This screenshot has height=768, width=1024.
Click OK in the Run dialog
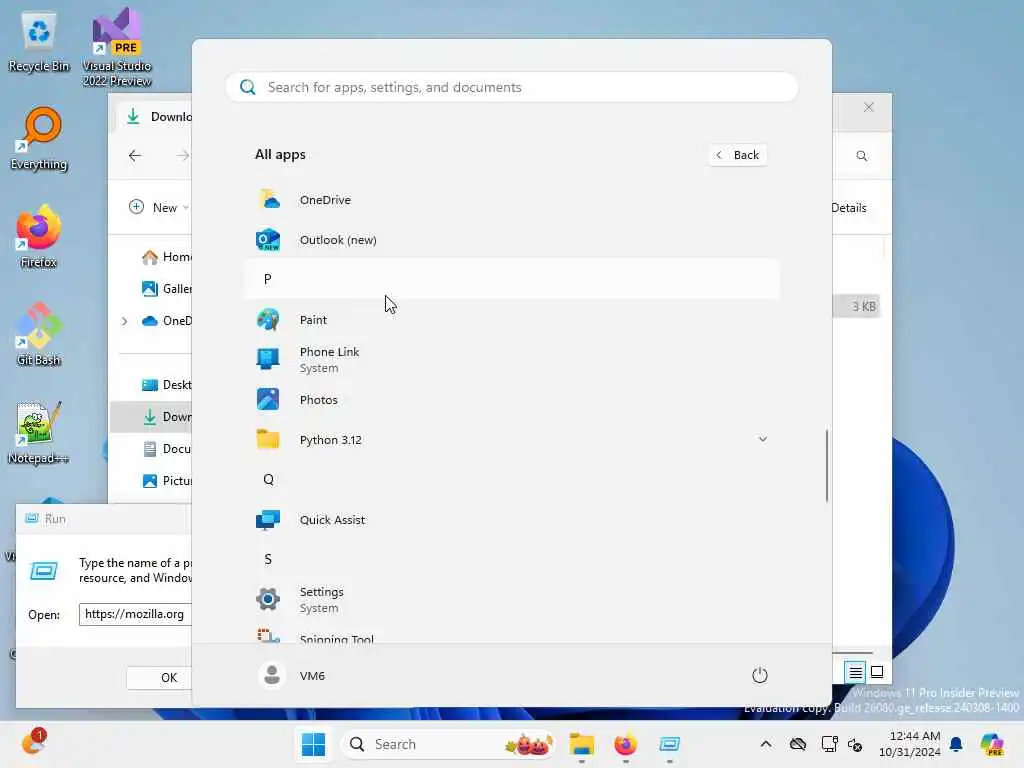pos(160,678)
